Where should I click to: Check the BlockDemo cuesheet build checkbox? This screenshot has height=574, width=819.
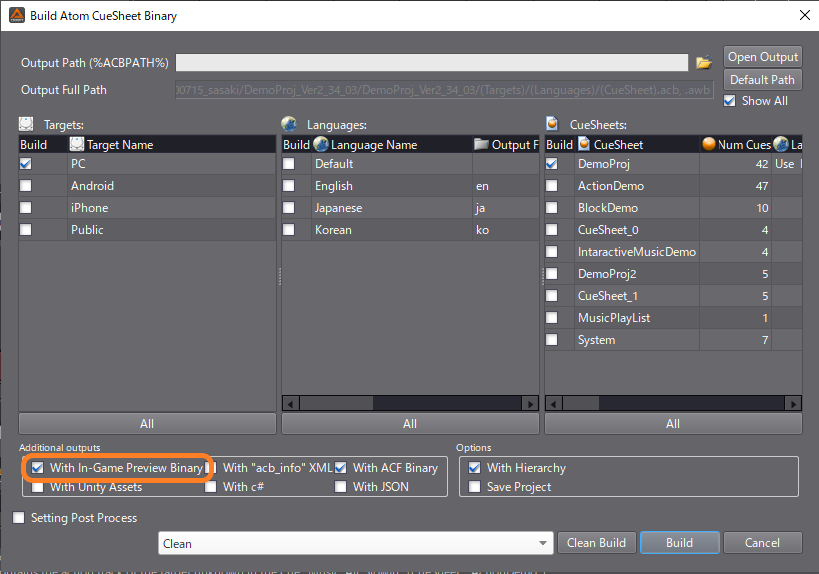[552, 208]
